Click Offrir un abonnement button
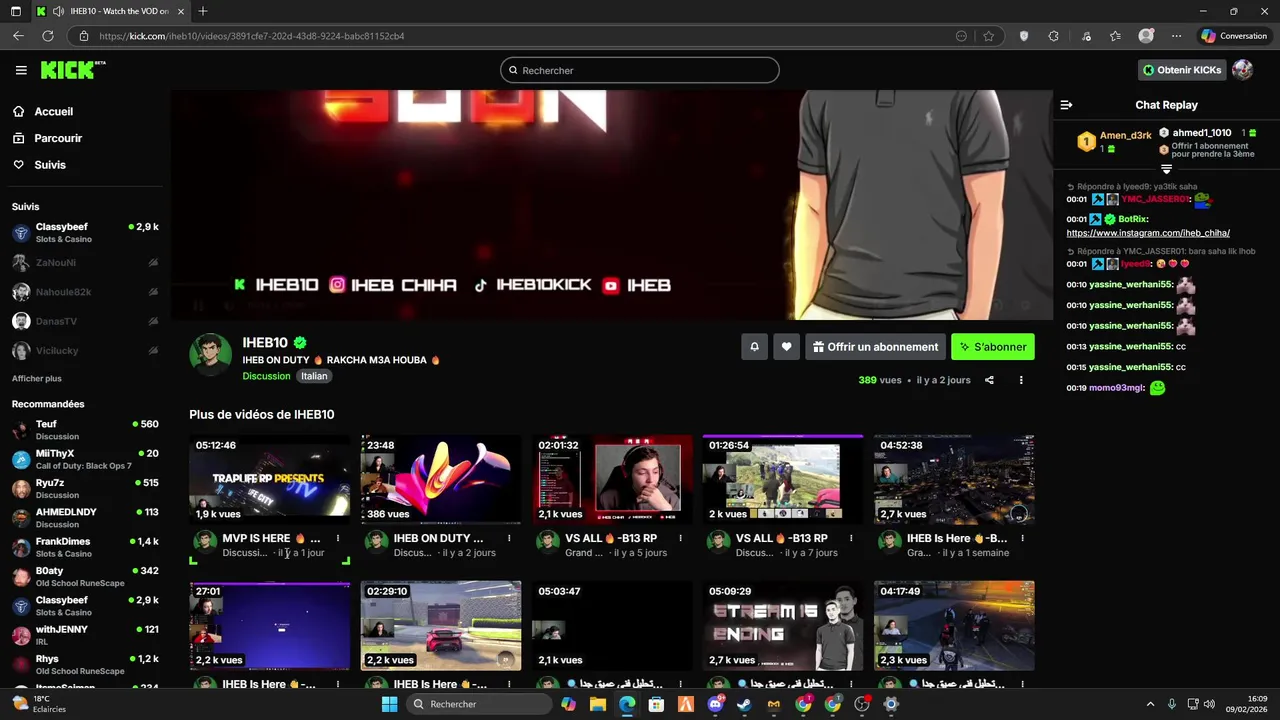The width and height of the screenshot is (1280, 720). pyautogui.click(x=875, y=347)
